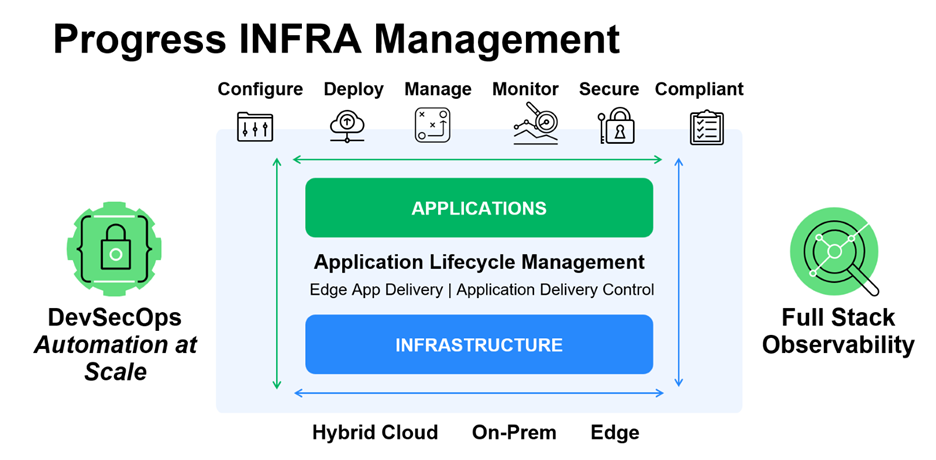Click the Full Stack Observability text label
Viewport: 936px width, 460px height.
click(838, 332)
